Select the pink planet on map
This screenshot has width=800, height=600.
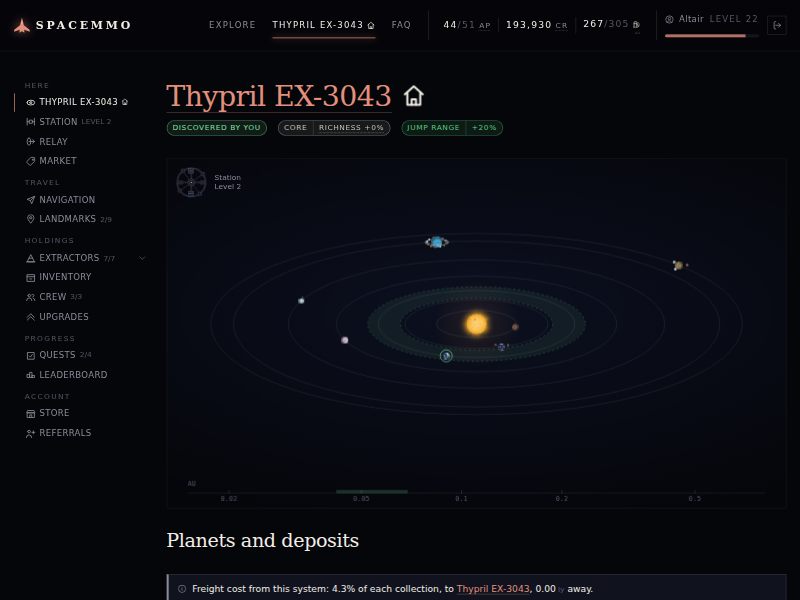pyautogui.click(x=345, y=340)
